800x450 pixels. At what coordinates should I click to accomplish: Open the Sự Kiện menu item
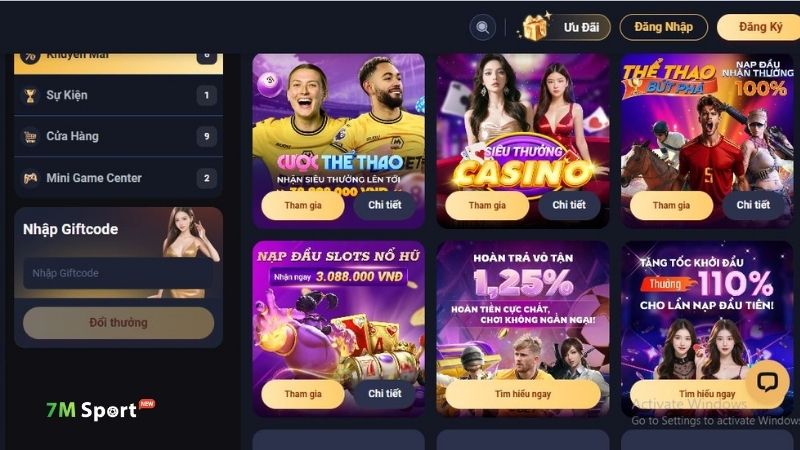118,95
